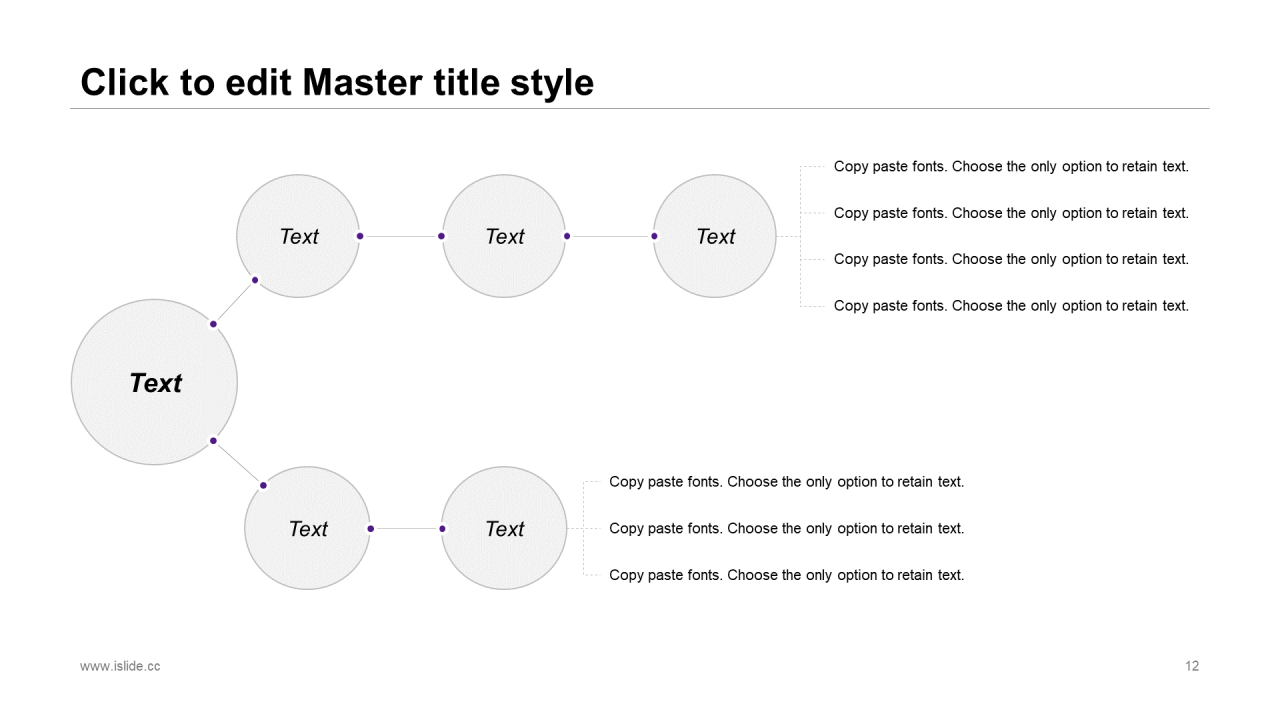Click the upper-row "Text" circle beside the four-line list

pos(715,236)
